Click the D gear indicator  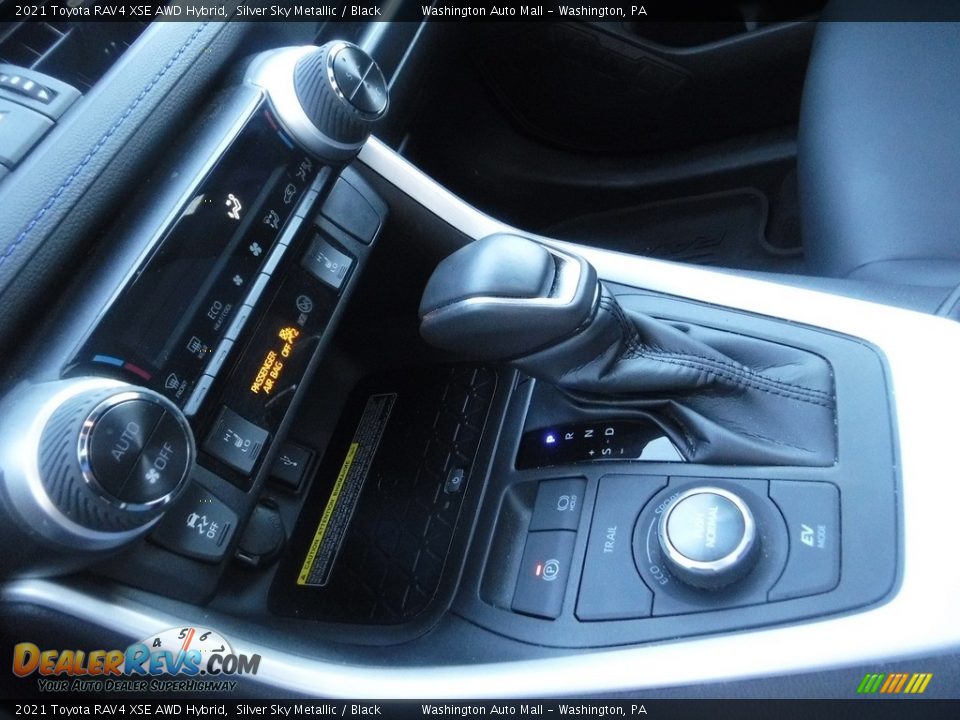click(609, 431)
